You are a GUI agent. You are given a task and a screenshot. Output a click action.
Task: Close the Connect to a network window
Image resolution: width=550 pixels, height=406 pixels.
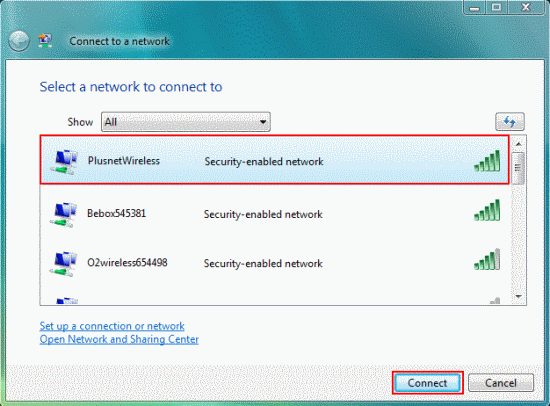pos(525,7)
